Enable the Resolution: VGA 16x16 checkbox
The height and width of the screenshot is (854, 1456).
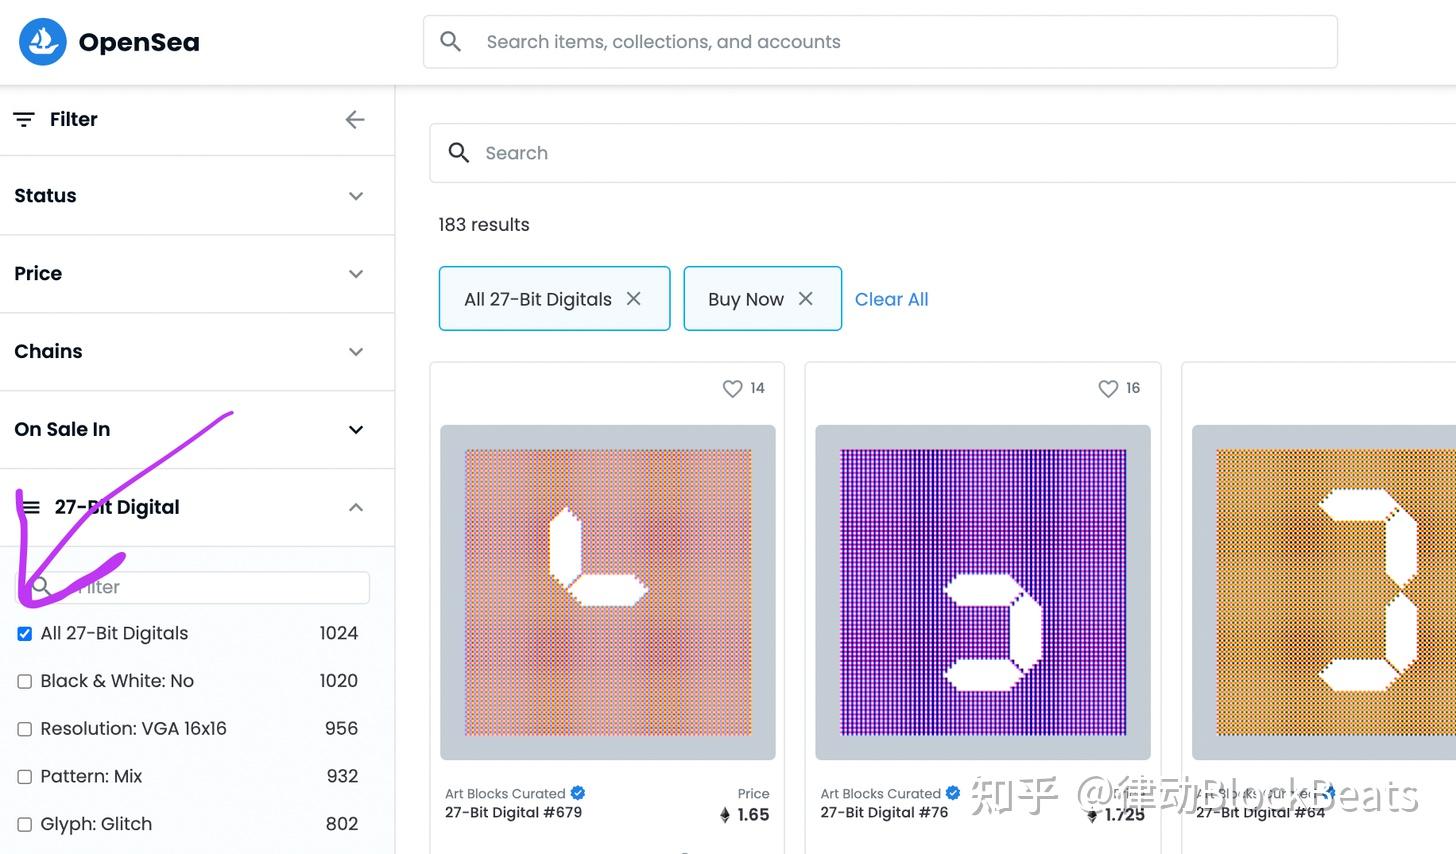click(x=25, y=730)
